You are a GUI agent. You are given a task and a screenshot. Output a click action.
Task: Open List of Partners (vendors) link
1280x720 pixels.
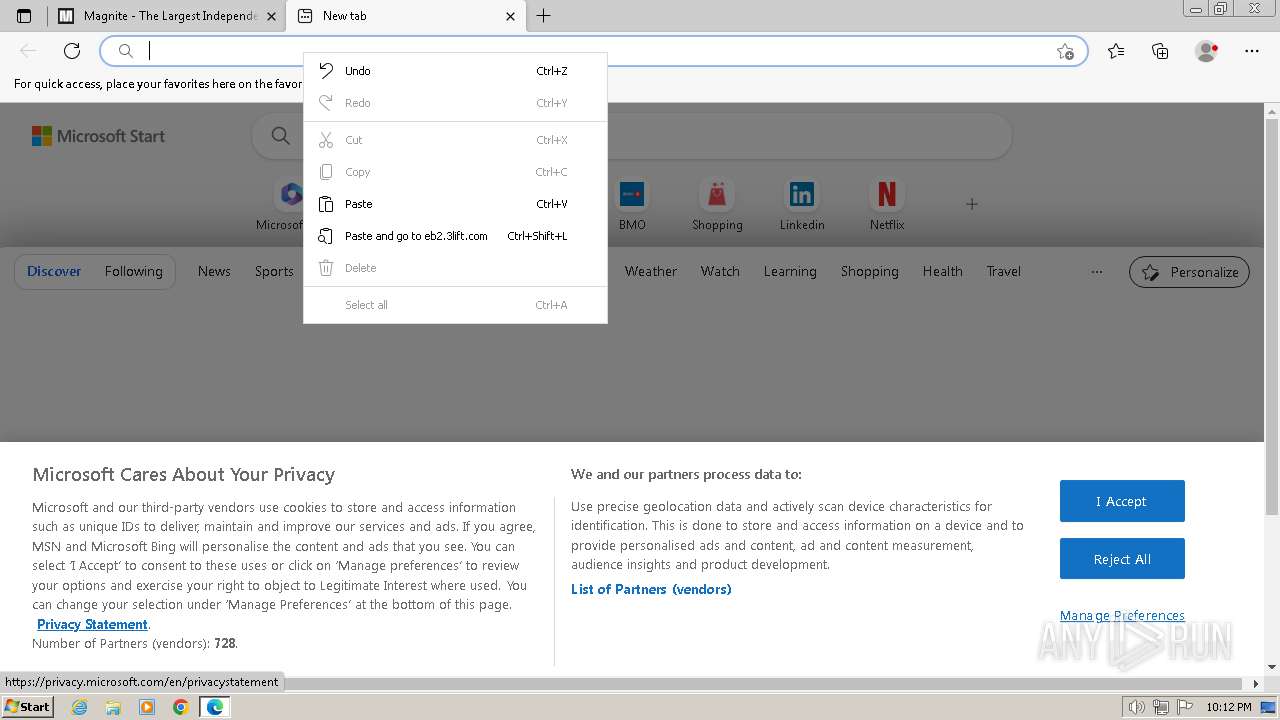pyautogui.click(x=651, y=589)
